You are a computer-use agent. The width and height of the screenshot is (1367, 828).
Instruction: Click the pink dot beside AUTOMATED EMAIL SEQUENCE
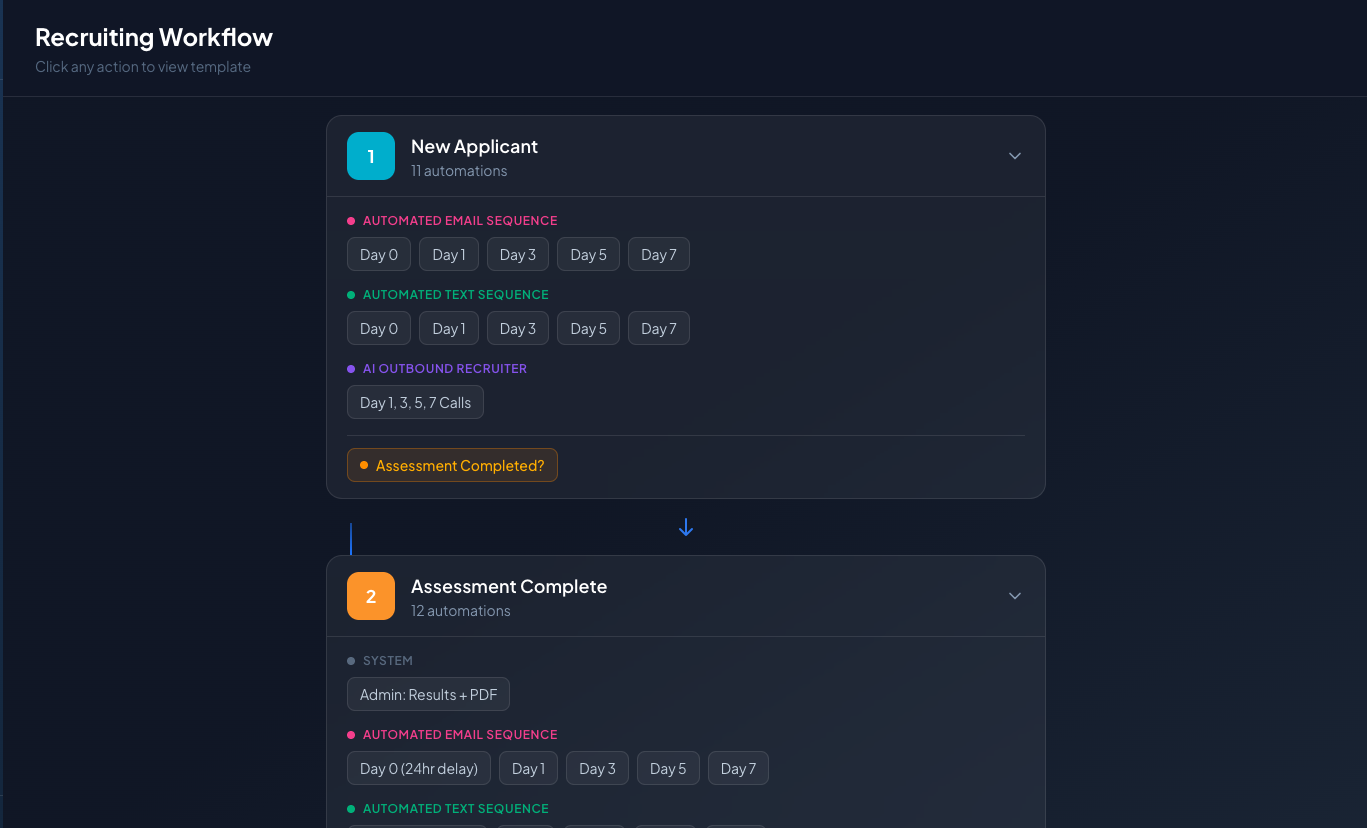pyautogui.click(x=352, y=220)
